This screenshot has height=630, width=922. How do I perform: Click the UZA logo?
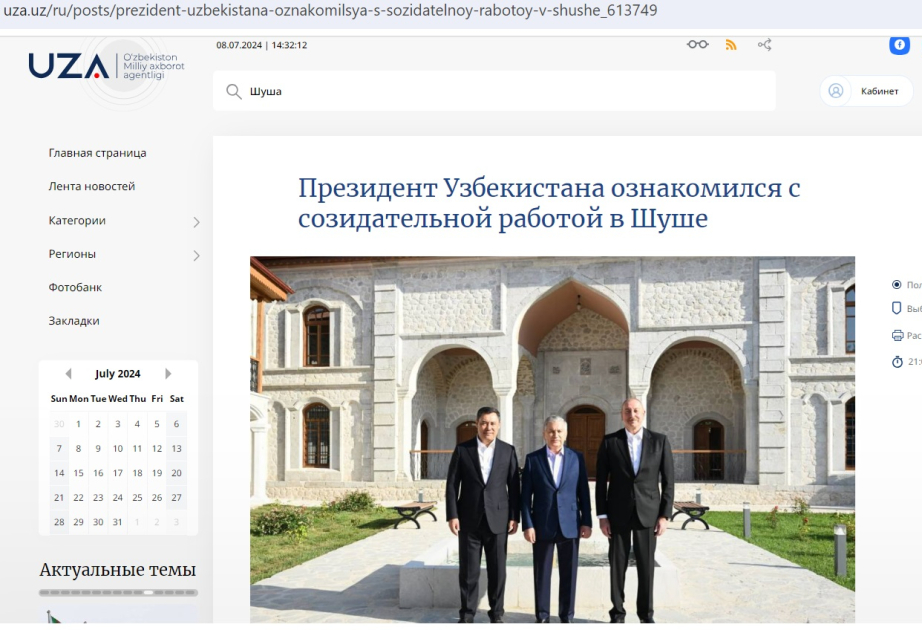coord(106,66)
